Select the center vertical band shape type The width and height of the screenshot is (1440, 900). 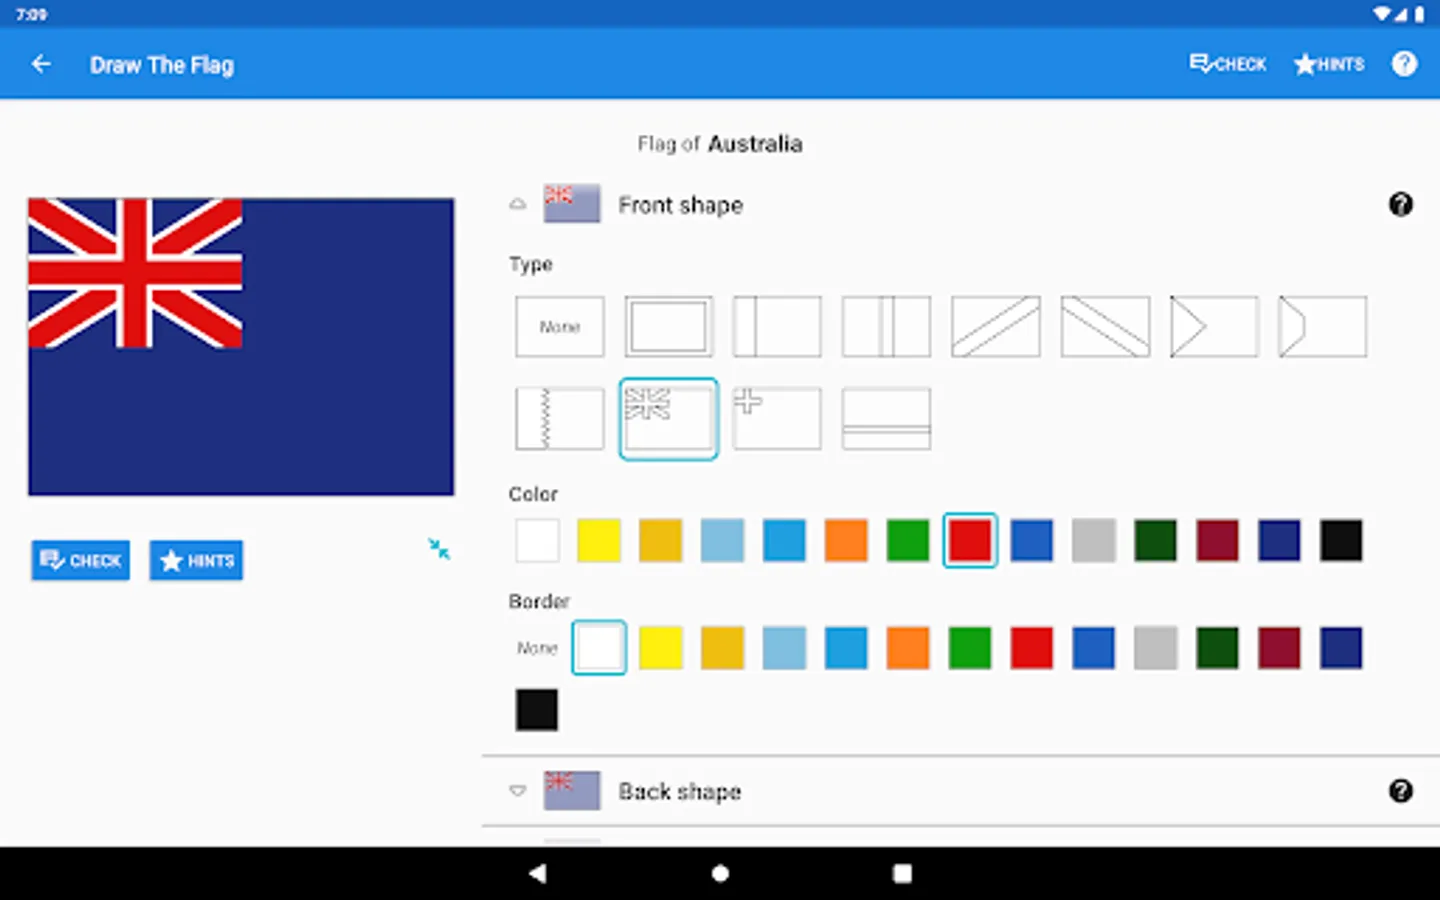point(886,327)
